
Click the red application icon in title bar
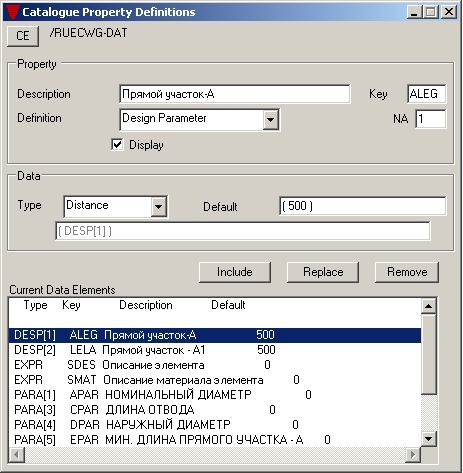coord(13,12)
